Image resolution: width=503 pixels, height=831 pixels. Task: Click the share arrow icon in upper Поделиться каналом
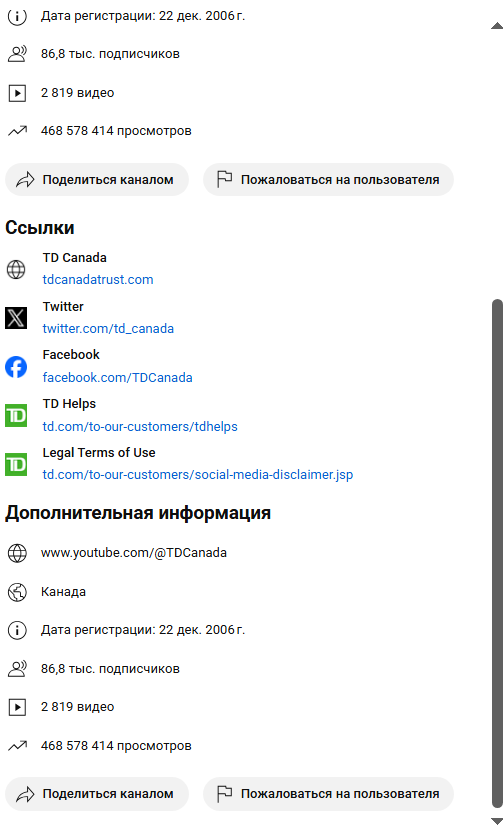[25, 180]
